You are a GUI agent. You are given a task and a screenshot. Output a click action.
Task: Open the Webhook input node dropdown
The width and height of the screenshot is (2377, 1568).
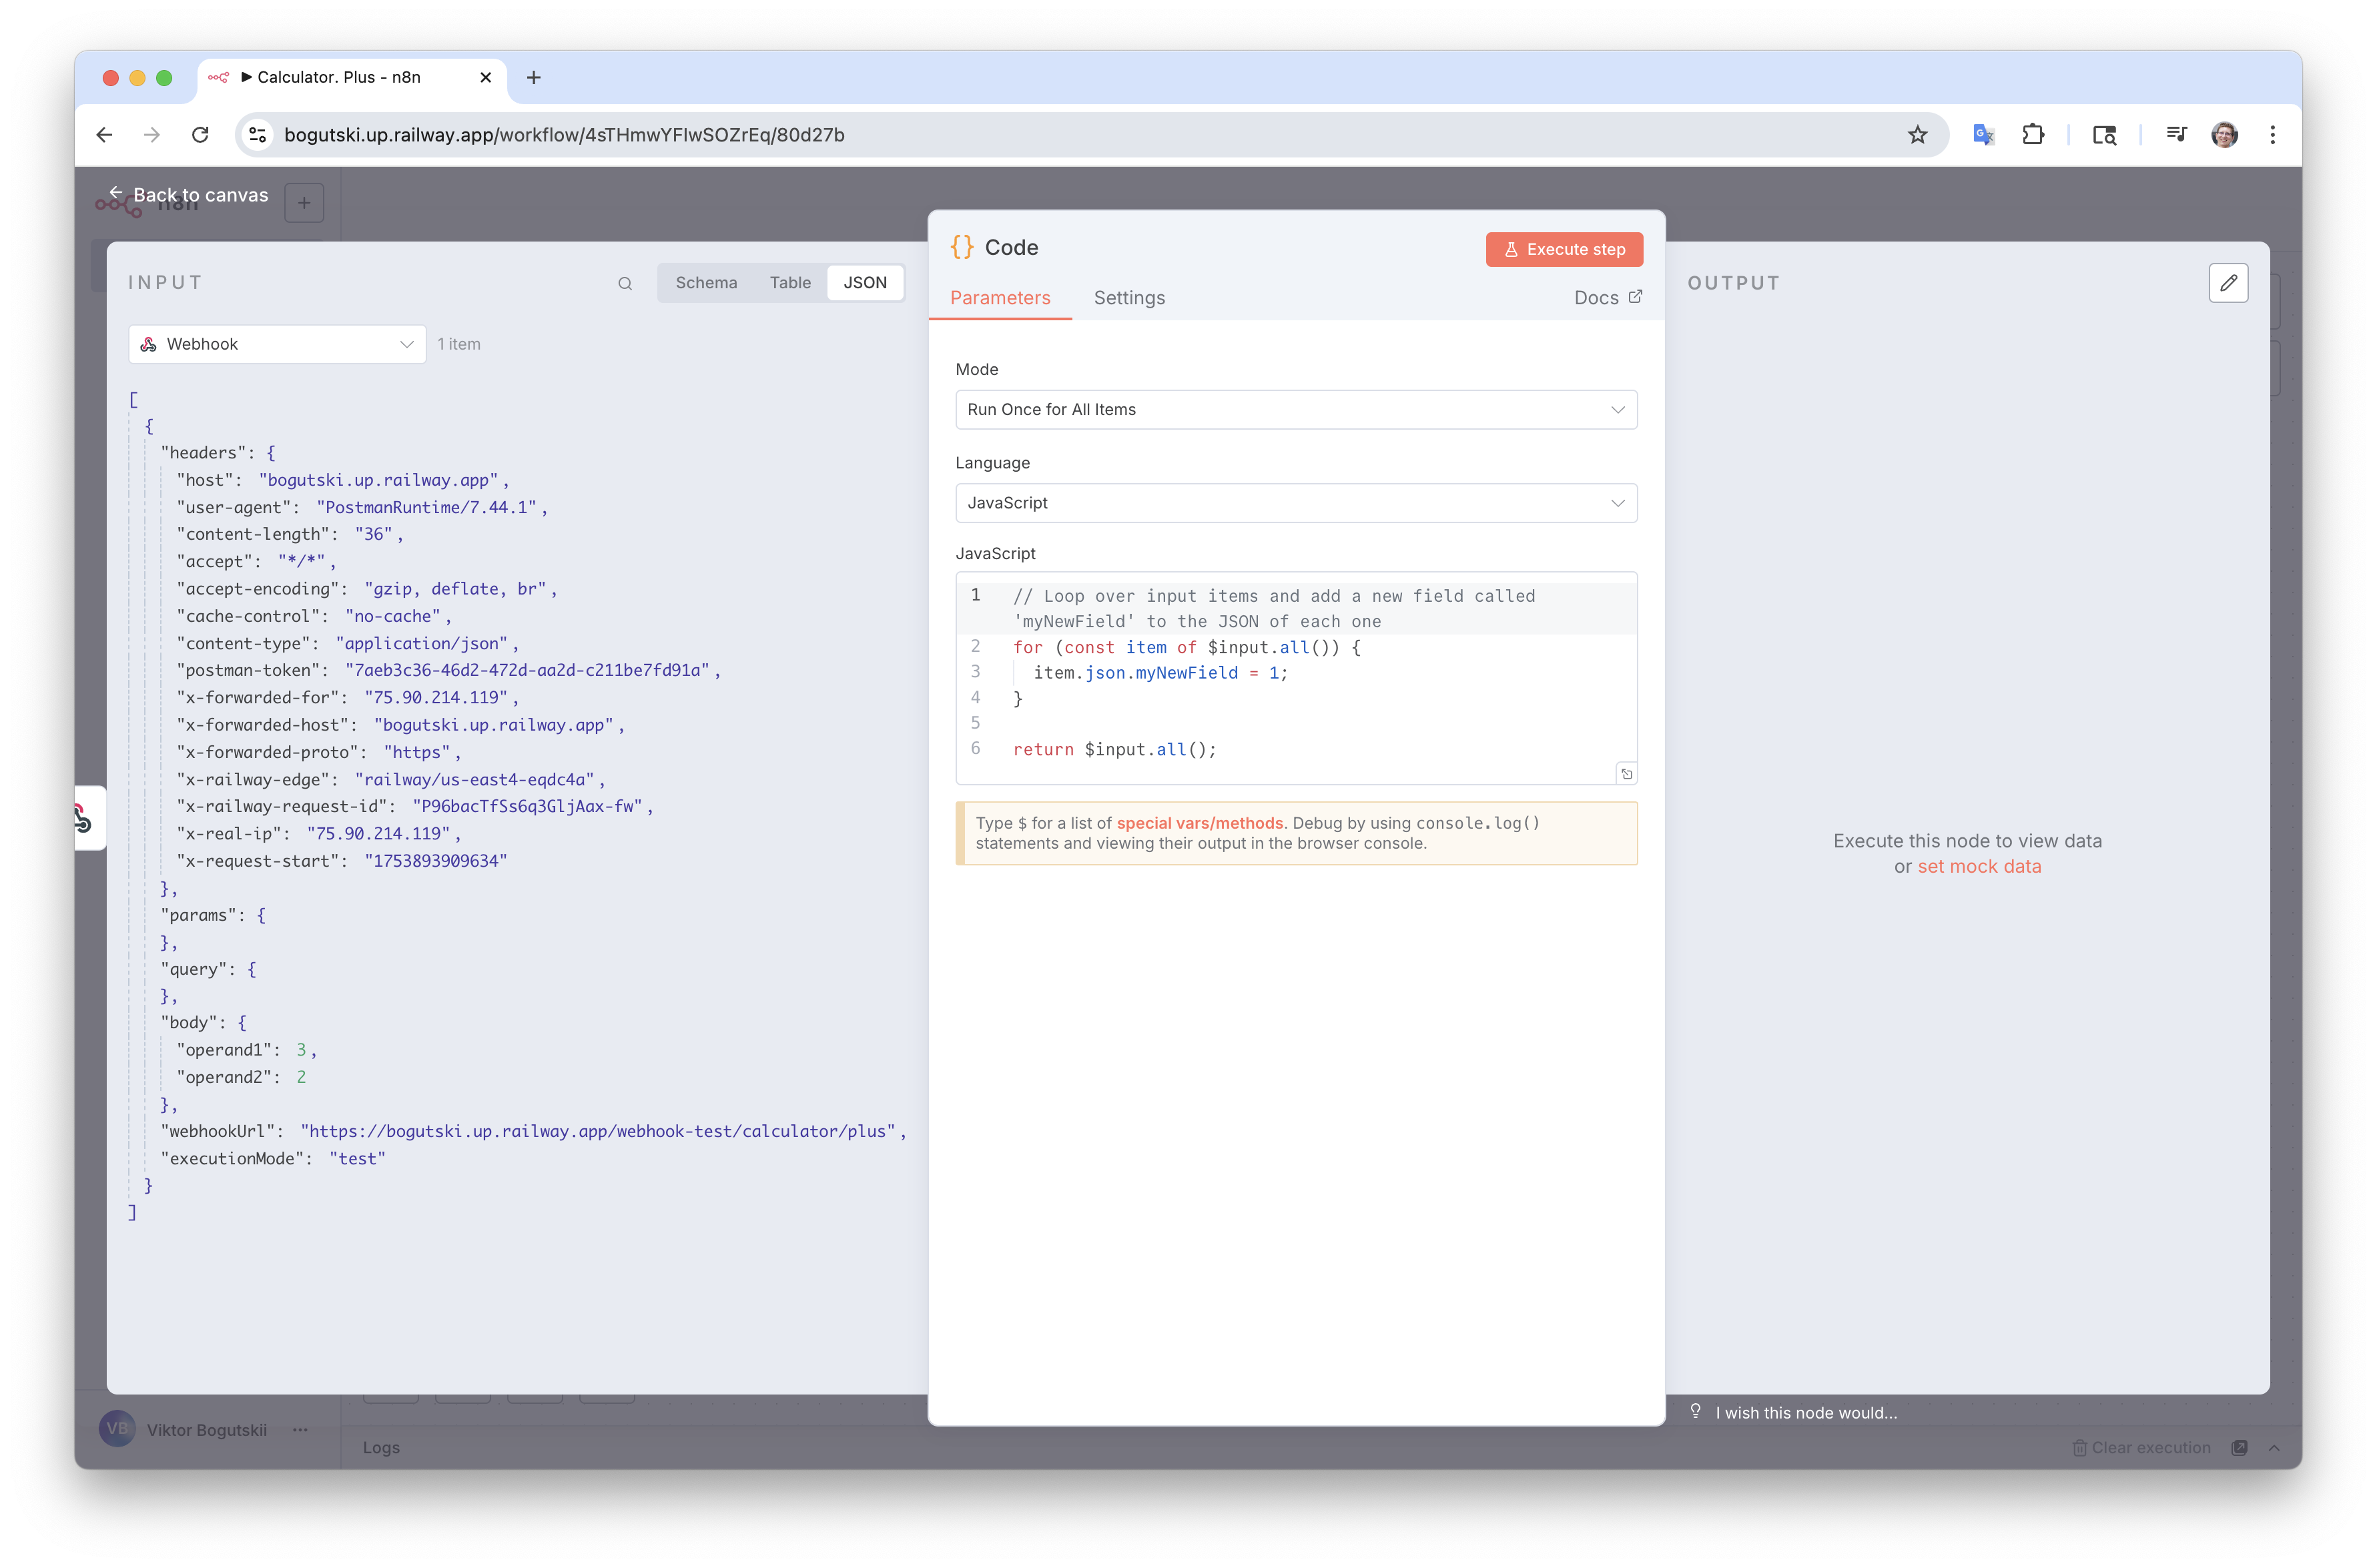[x=277, y=344]
